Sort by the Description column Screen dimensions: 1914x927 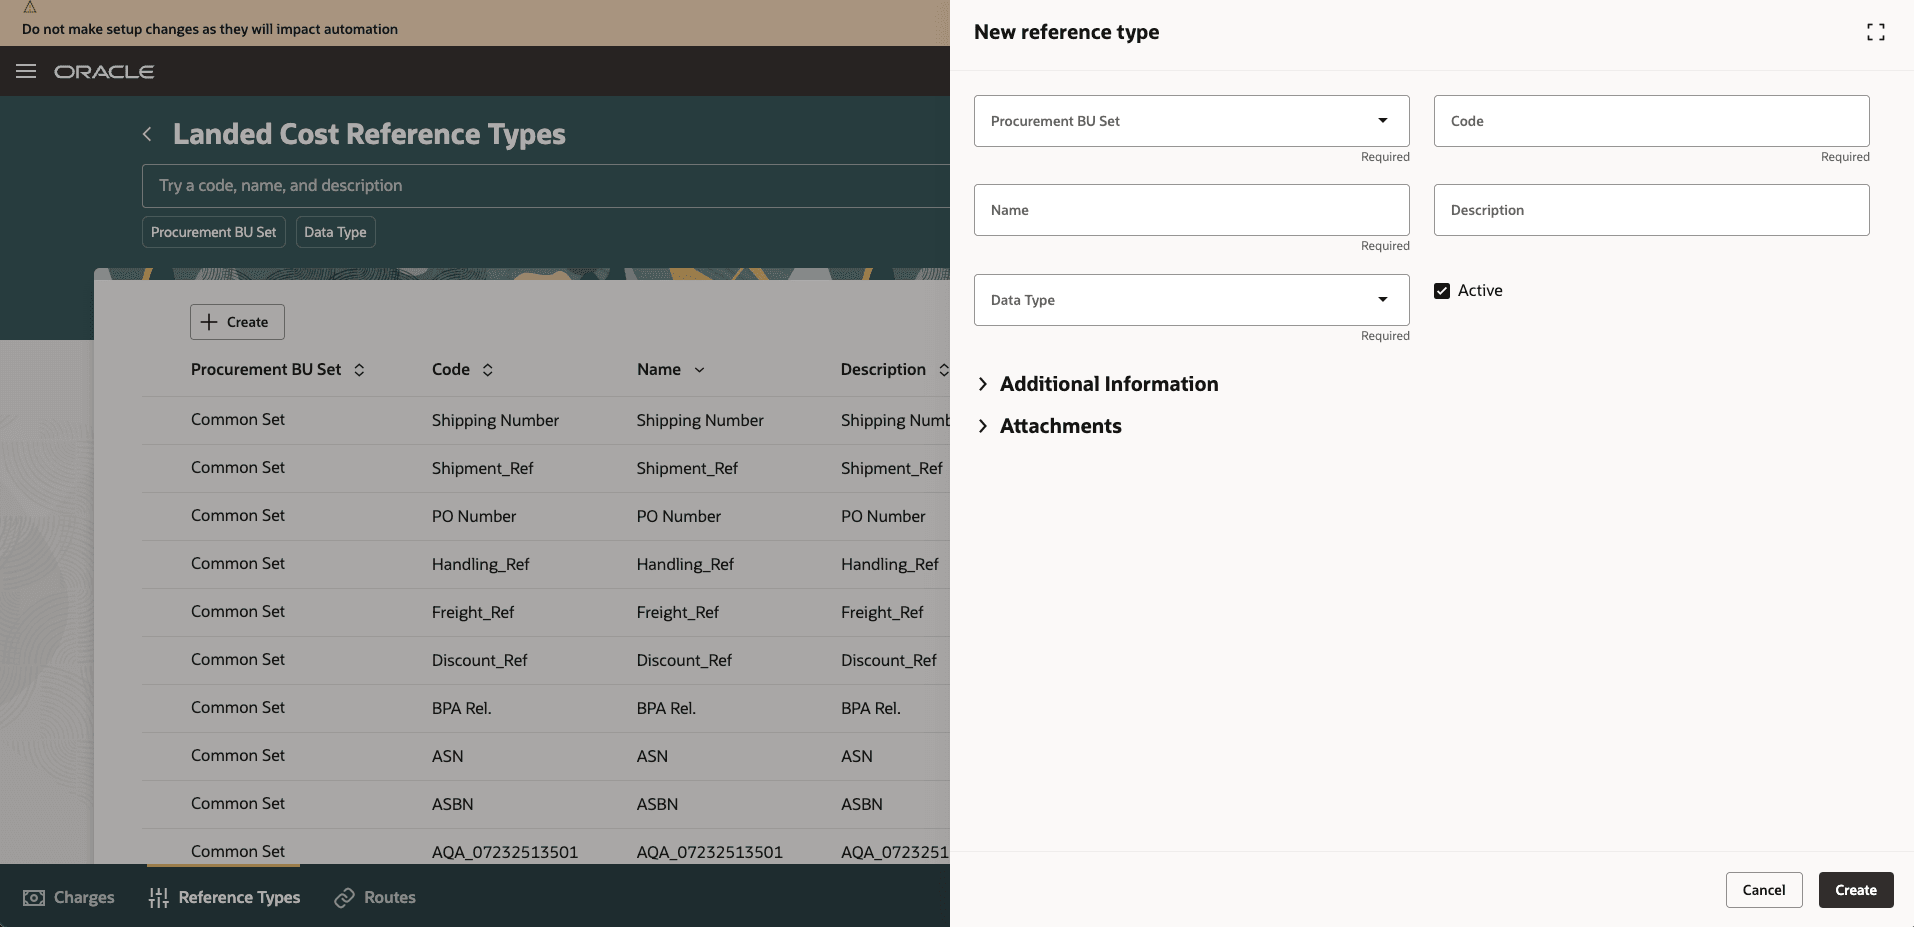coord(943,370)
